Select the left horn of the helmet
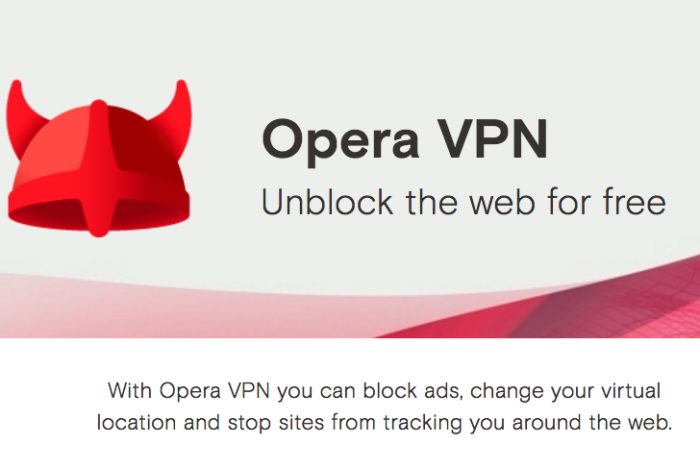700x469 pixels. [x=23, y=113]
